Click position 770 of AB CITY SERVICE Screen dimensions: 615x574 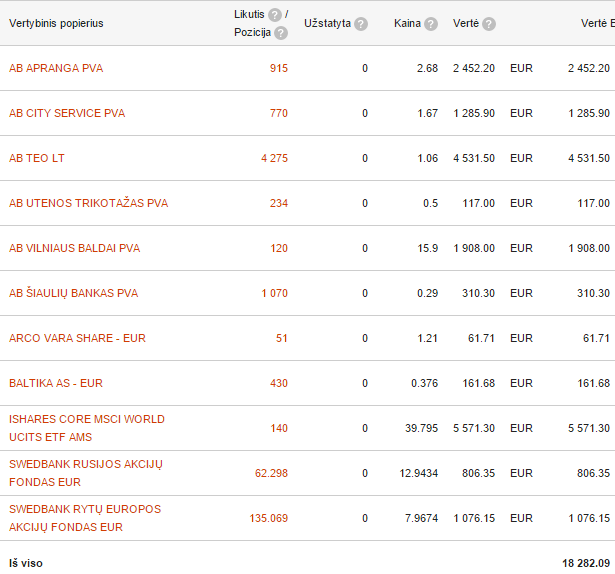click(279, 113)
